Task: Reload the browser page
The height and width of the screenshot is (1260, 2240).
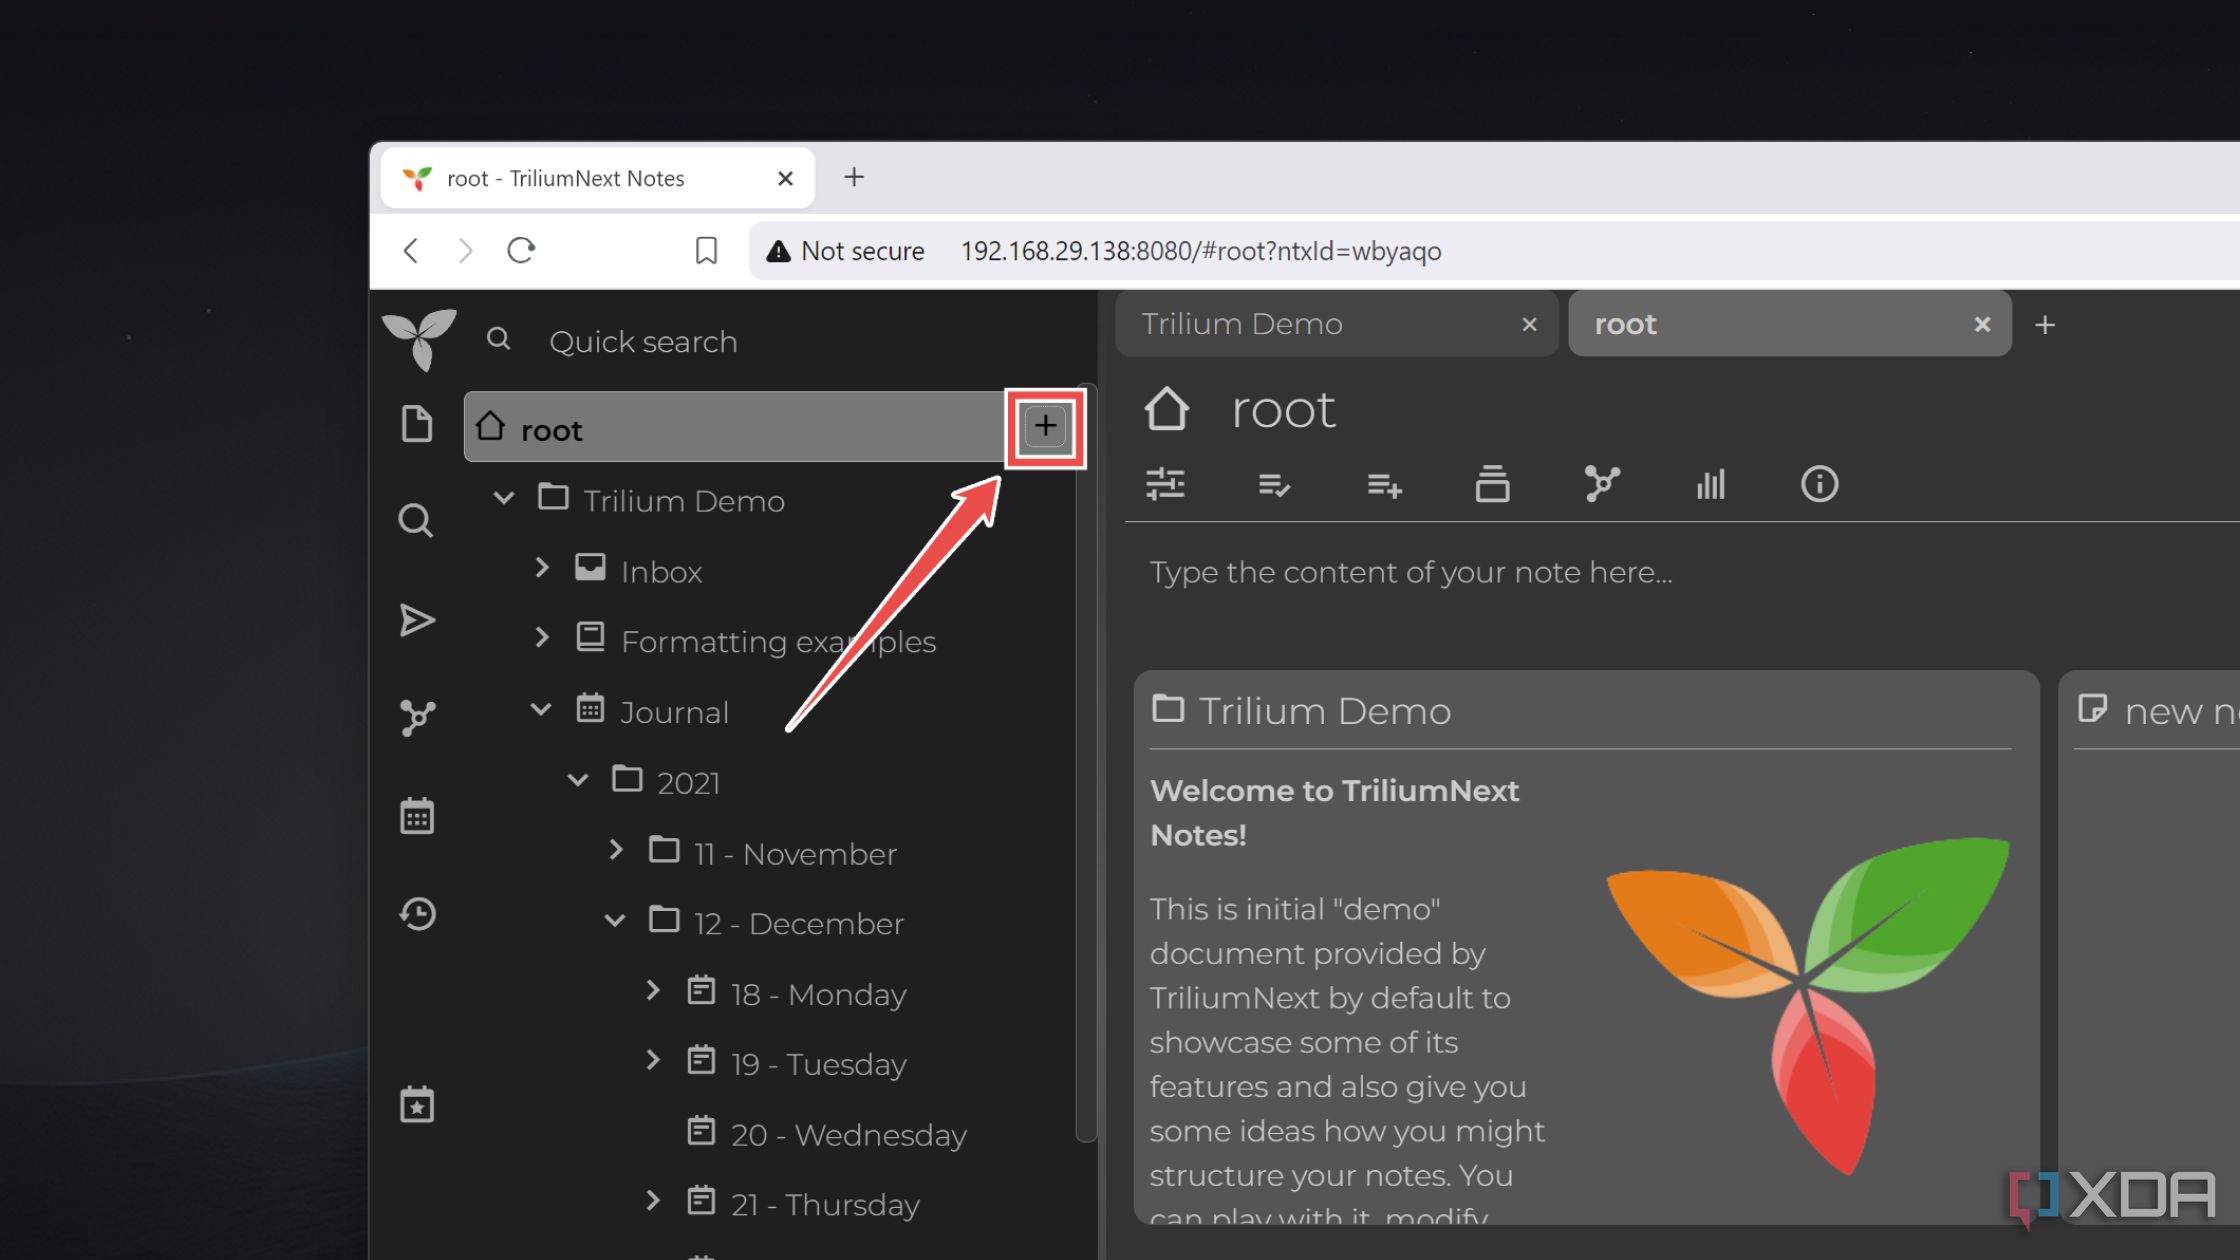Action: pyautogui.click(x=521, y=250)
